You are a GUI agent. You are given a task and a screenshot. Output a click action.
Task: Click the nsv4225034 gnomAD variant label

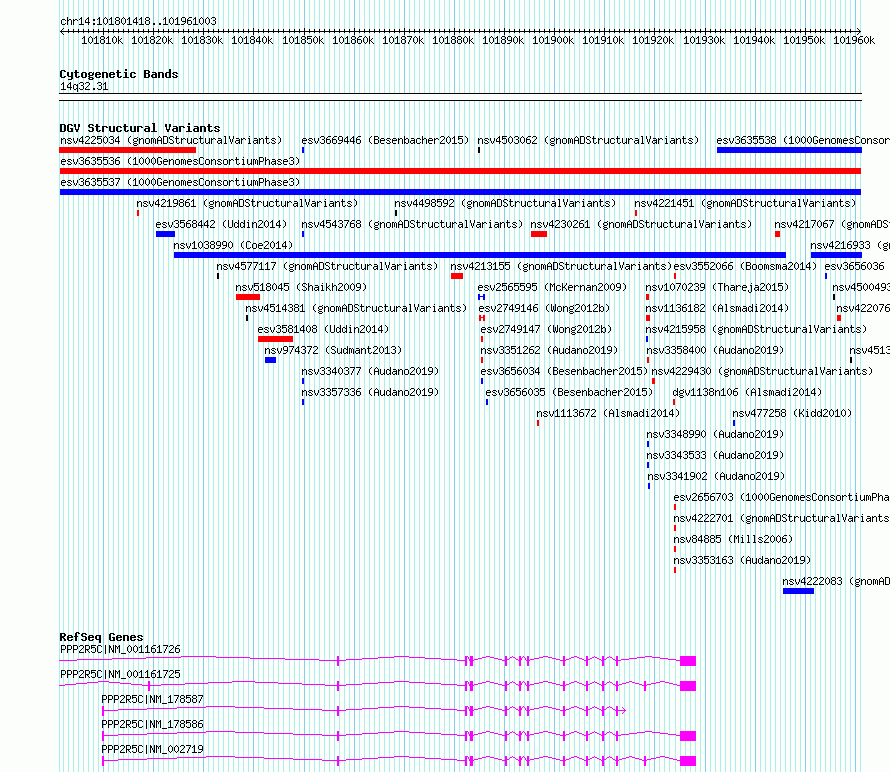(x=171, y=140)
